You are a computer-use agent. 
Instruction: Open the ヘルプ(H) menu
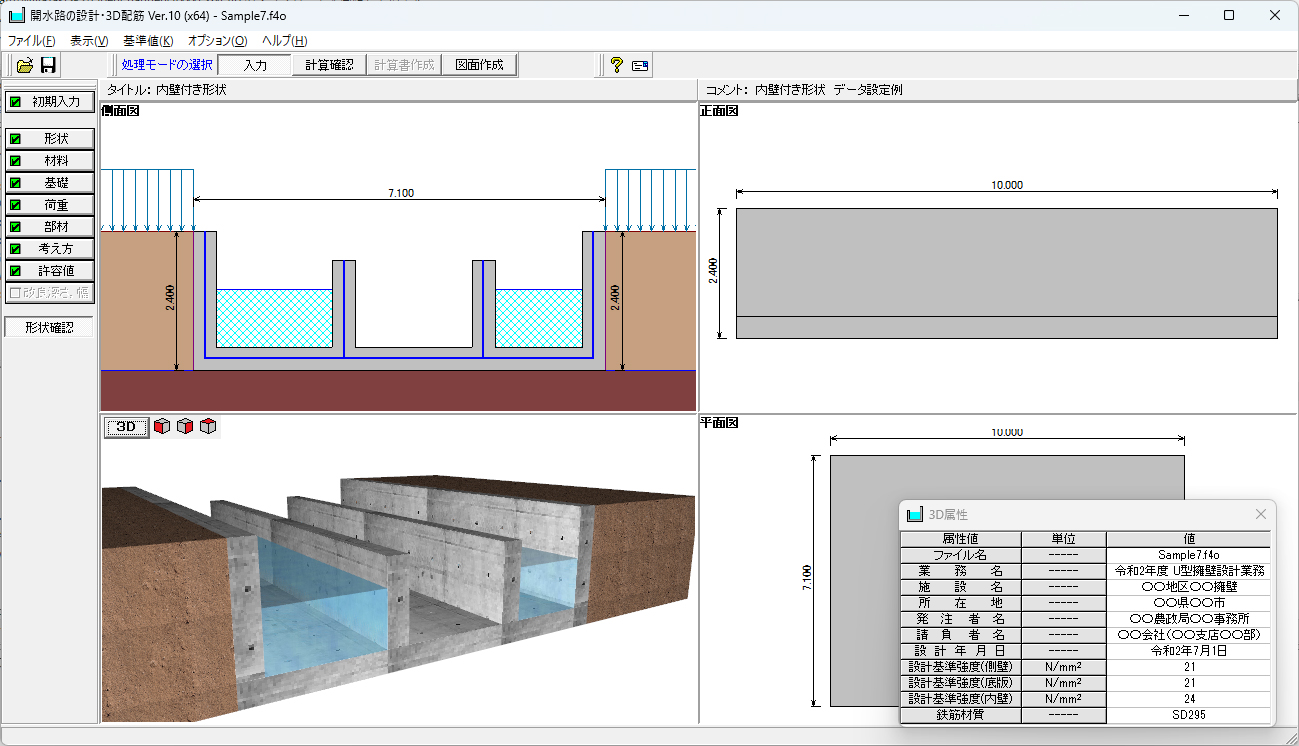point(284,41)
